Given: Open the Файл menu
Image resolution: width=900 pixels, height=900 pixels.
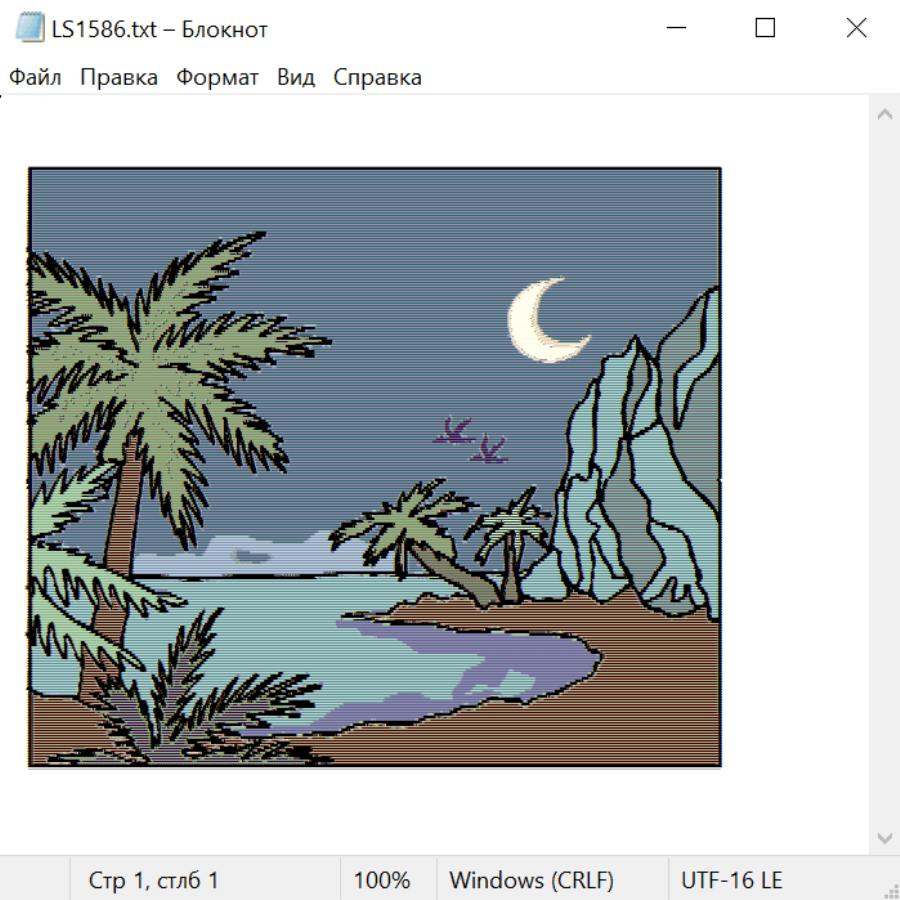Looking at the screenshot, I should (x=35, y=77).
